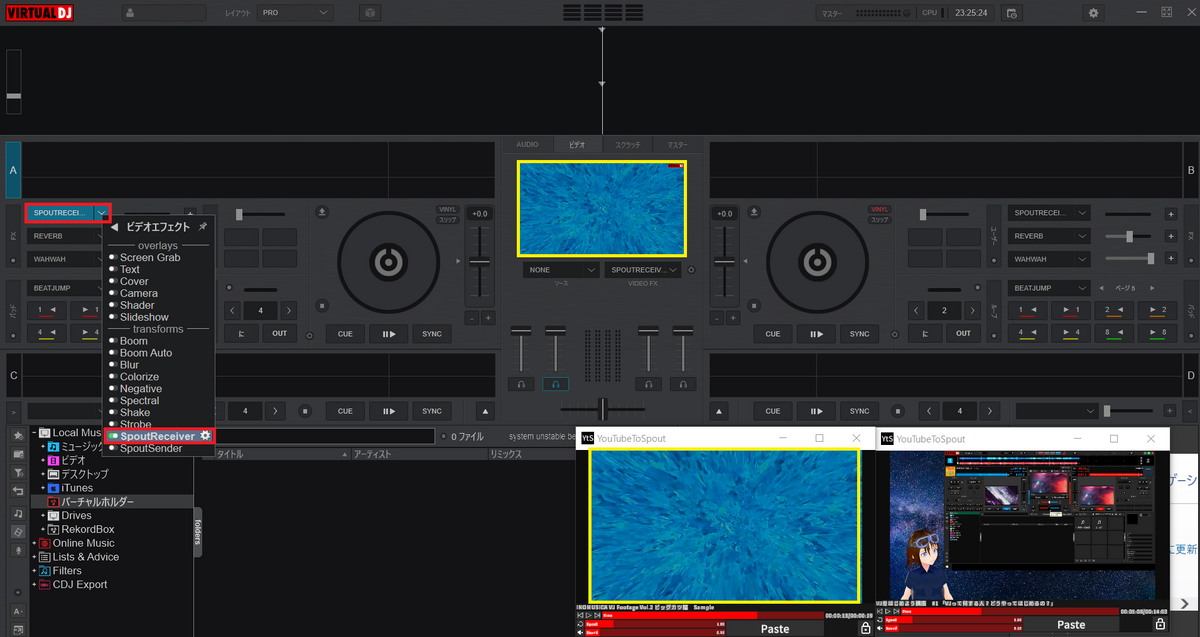Click the A text-size icon in sidebar
This screenshot has width=1200, height=637.
(18, 610)
